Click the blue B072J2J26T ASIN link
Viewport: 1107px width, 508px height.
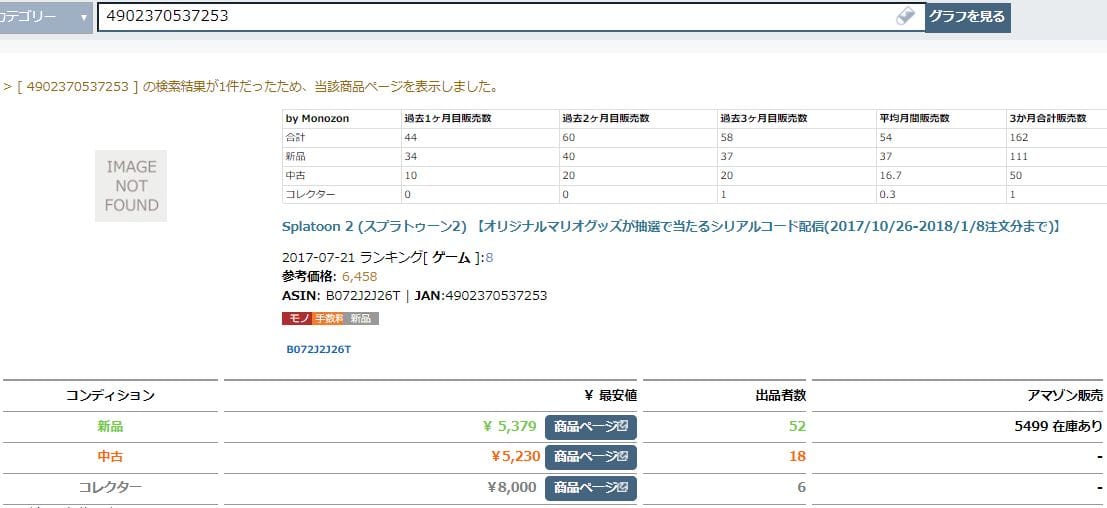pyautogui.click(x=319, y=350)
